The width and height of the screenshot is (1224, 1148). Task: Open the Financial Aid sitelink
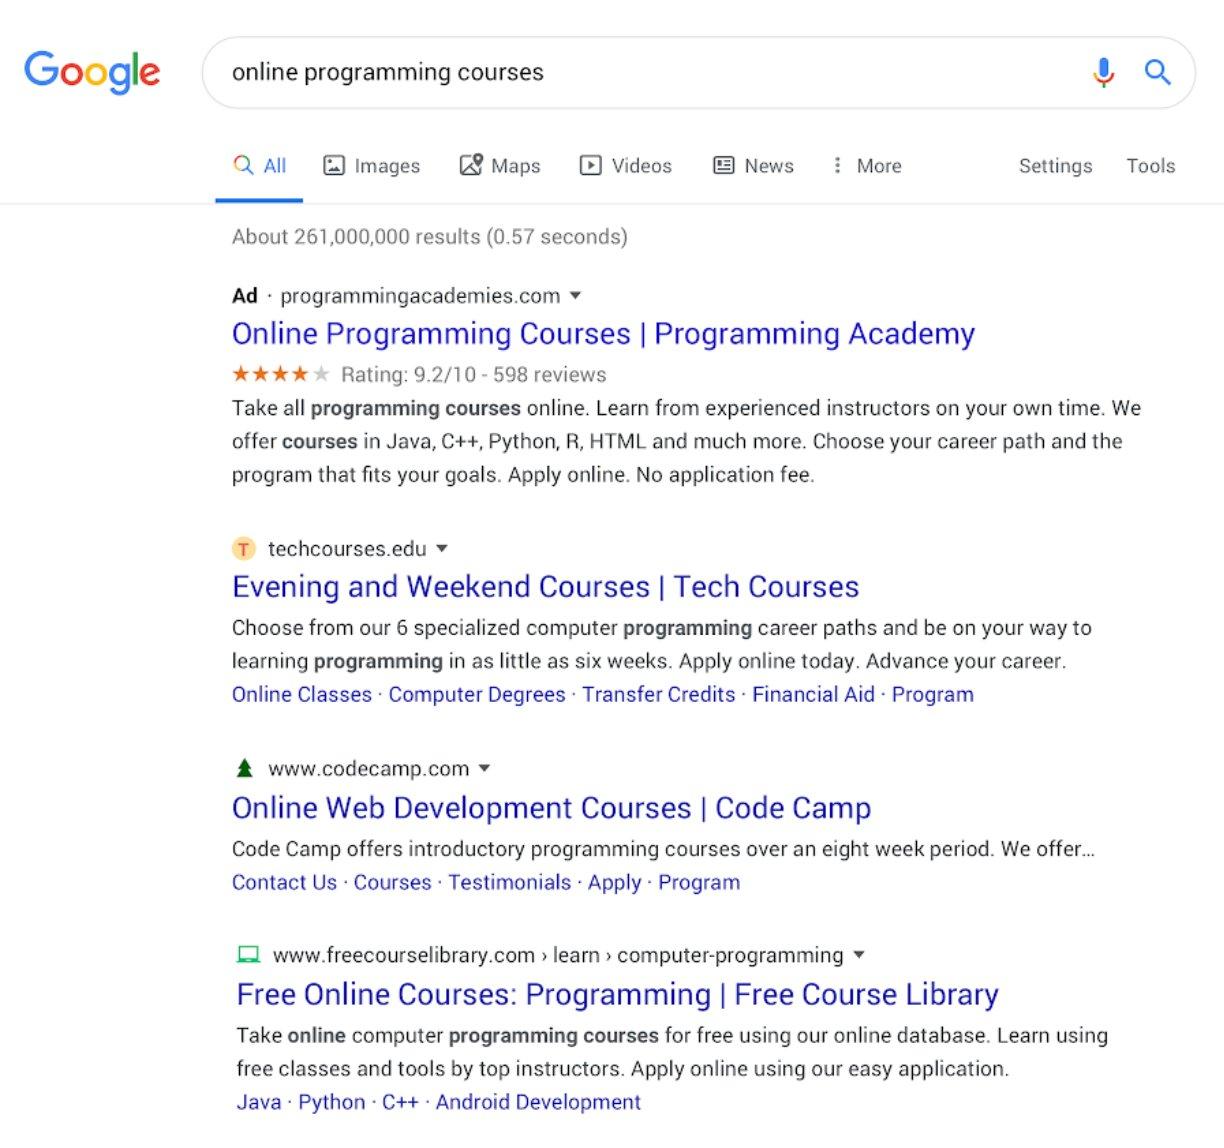click(x=813, y=694)
